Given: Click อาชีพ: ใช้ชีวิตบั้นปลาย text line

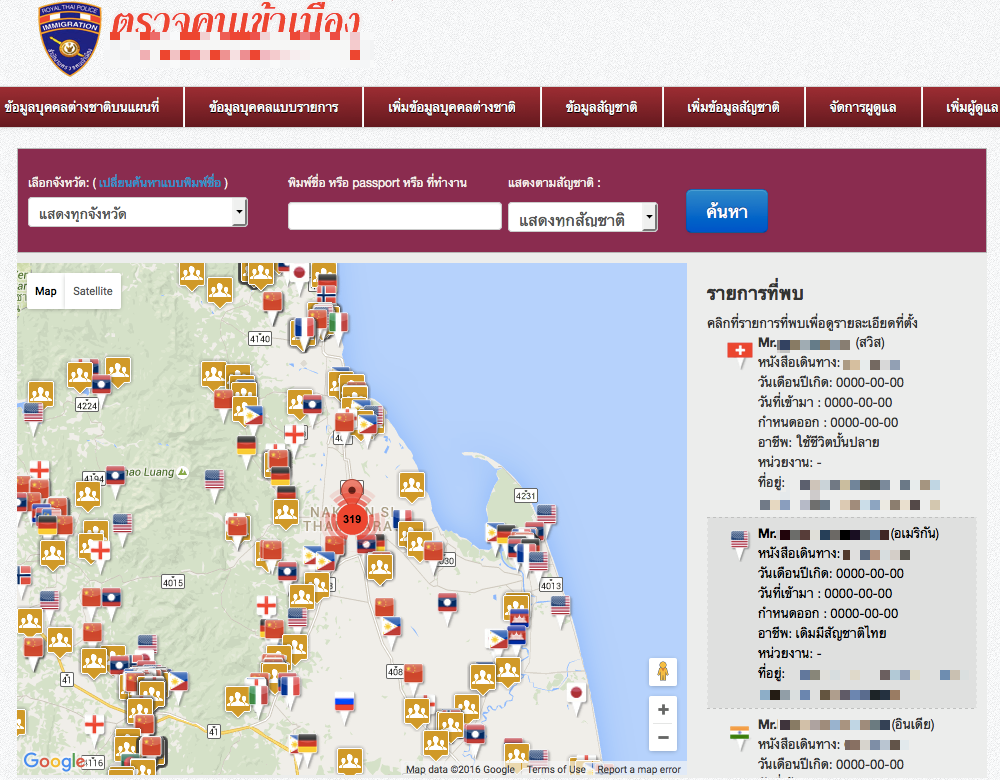Looking at the screenshot, I should pos(818,442).
